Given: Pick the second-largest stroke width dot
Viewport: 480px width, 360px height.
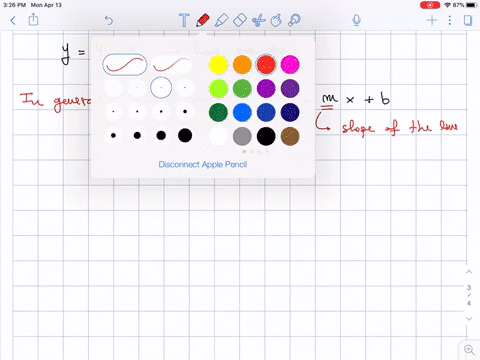Looking at the screenshot, I should [161, 135].
